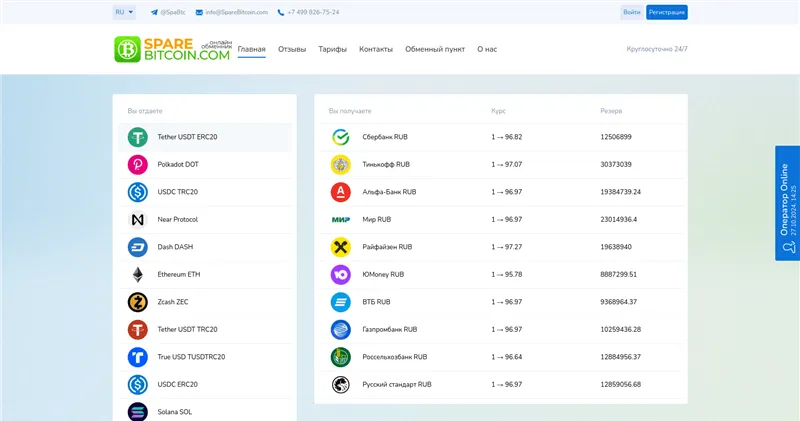Image resolution: width=800 pixels, height=421 pixels.
Task: Select Райфайзен RUB label
Action: pyautogui.click(x=387, y=247)
